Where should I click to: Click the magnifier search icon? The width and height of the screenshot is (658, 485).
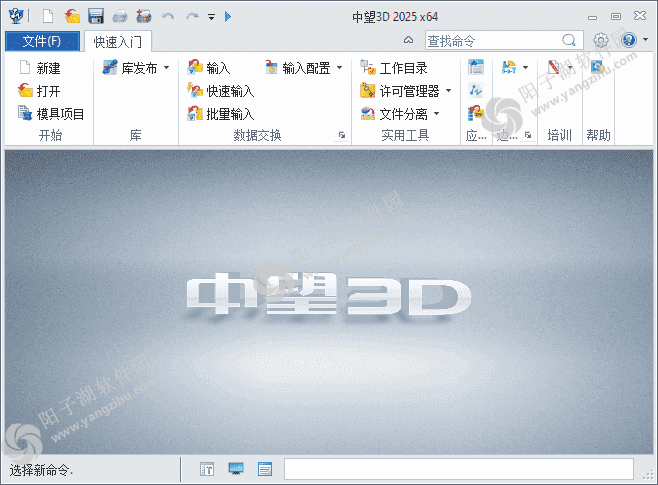click(569, 40)
